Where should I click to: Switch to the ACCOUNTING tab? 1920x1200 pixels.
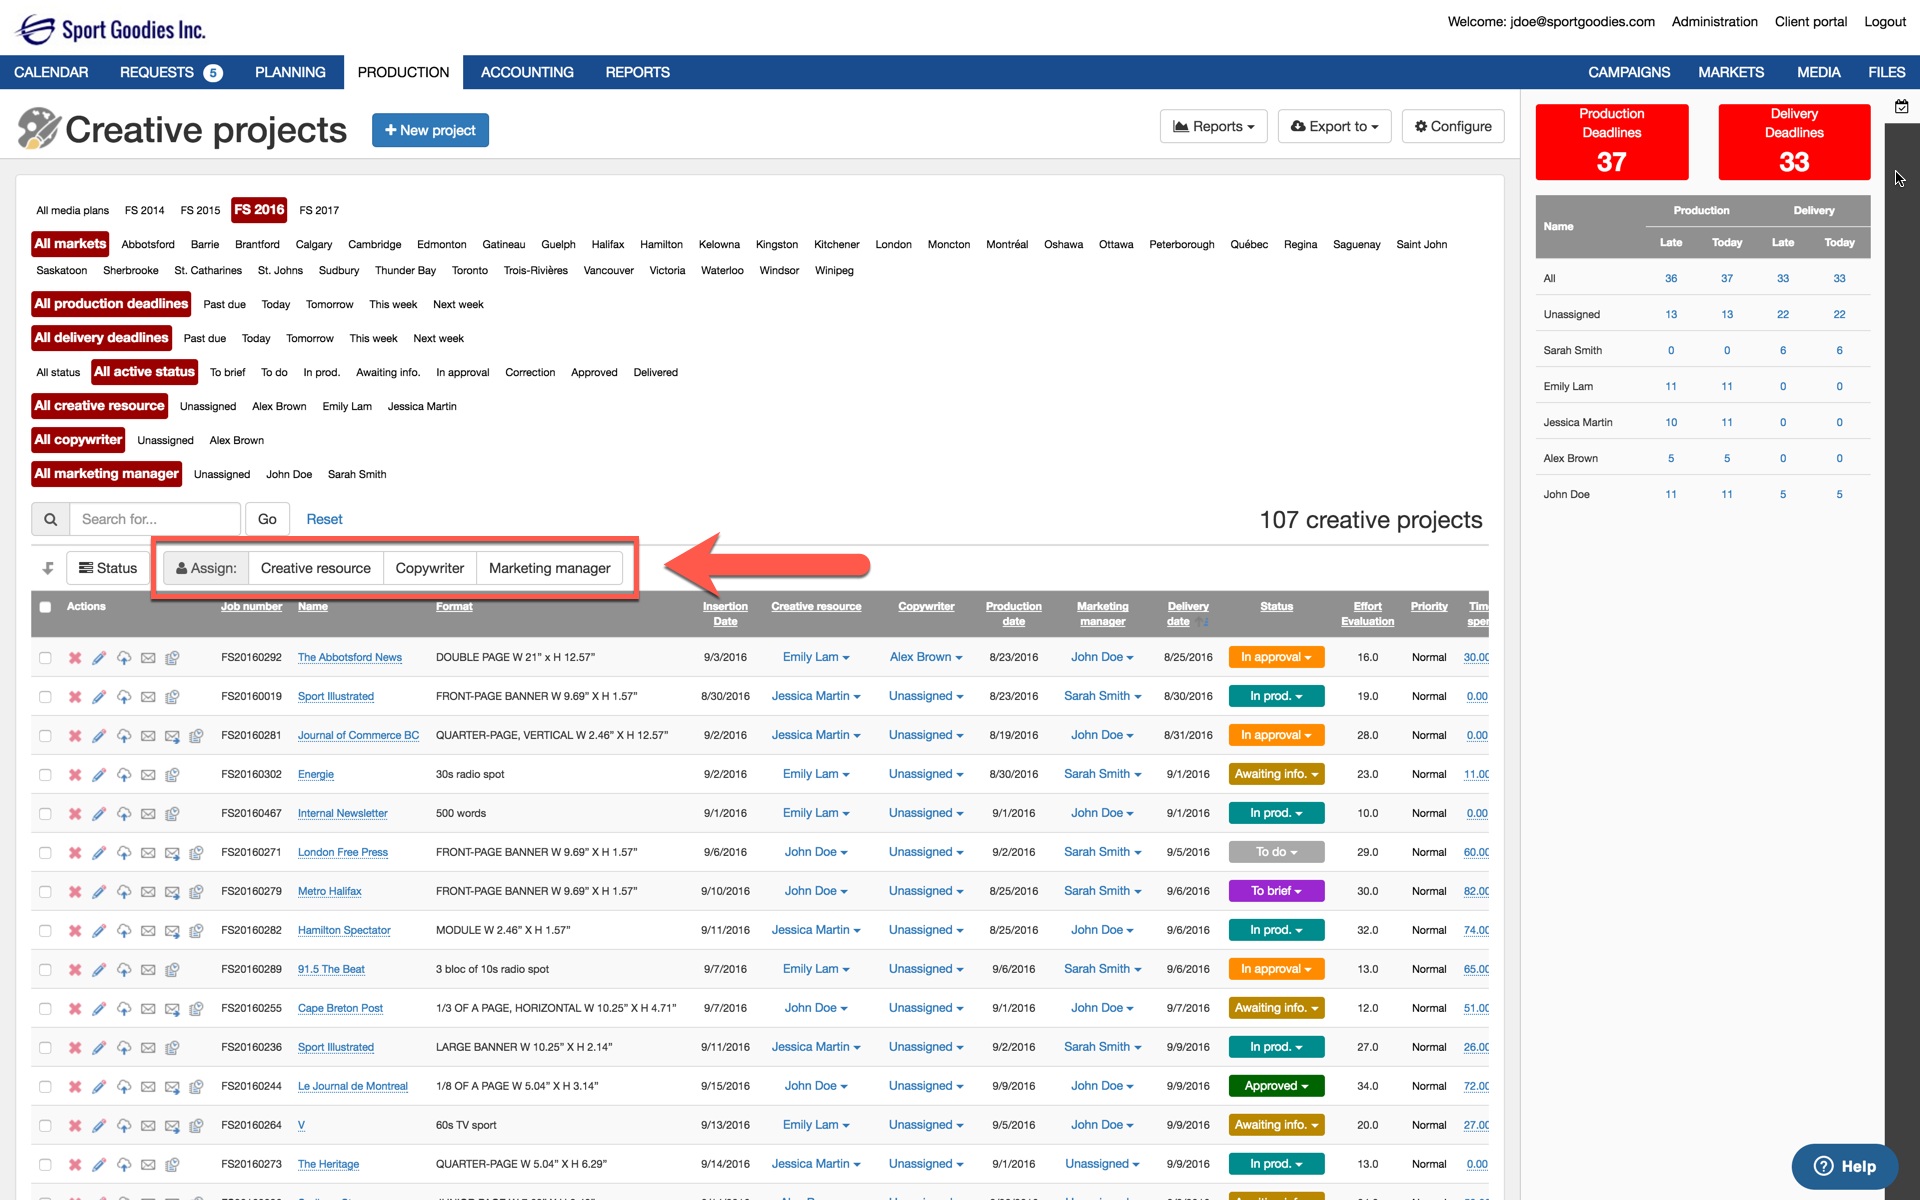(527, 72)
